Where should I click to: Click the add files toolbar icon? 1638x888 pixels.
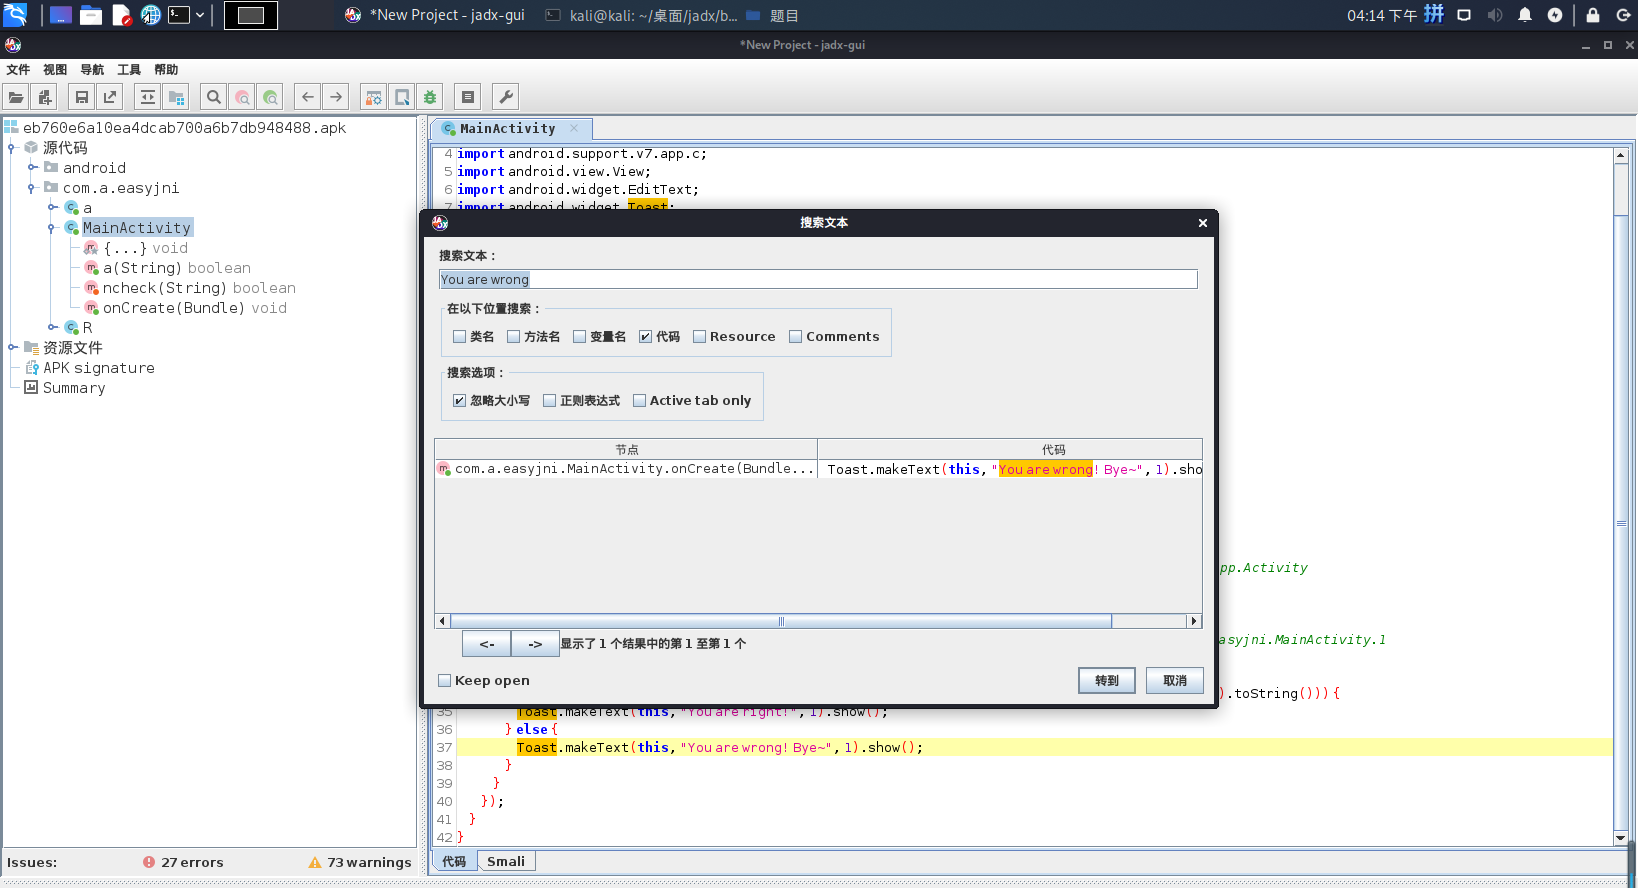(45, 97)
